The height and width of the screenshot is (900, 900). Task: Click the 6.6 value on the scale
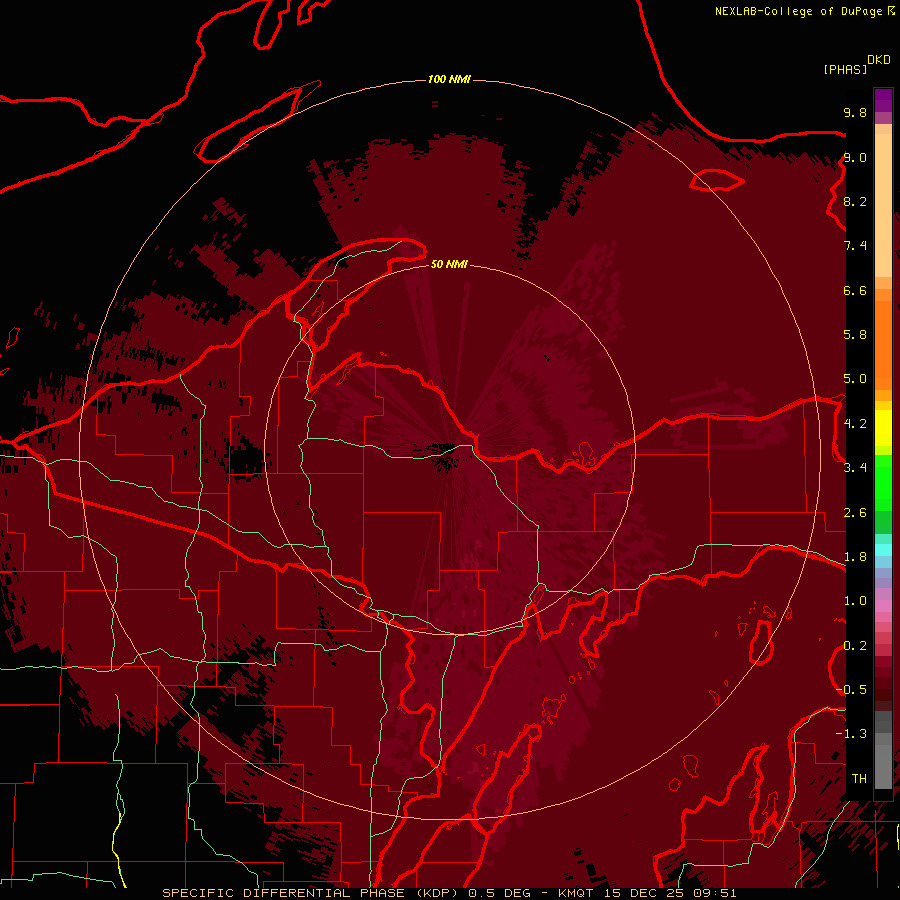[855, 290]
